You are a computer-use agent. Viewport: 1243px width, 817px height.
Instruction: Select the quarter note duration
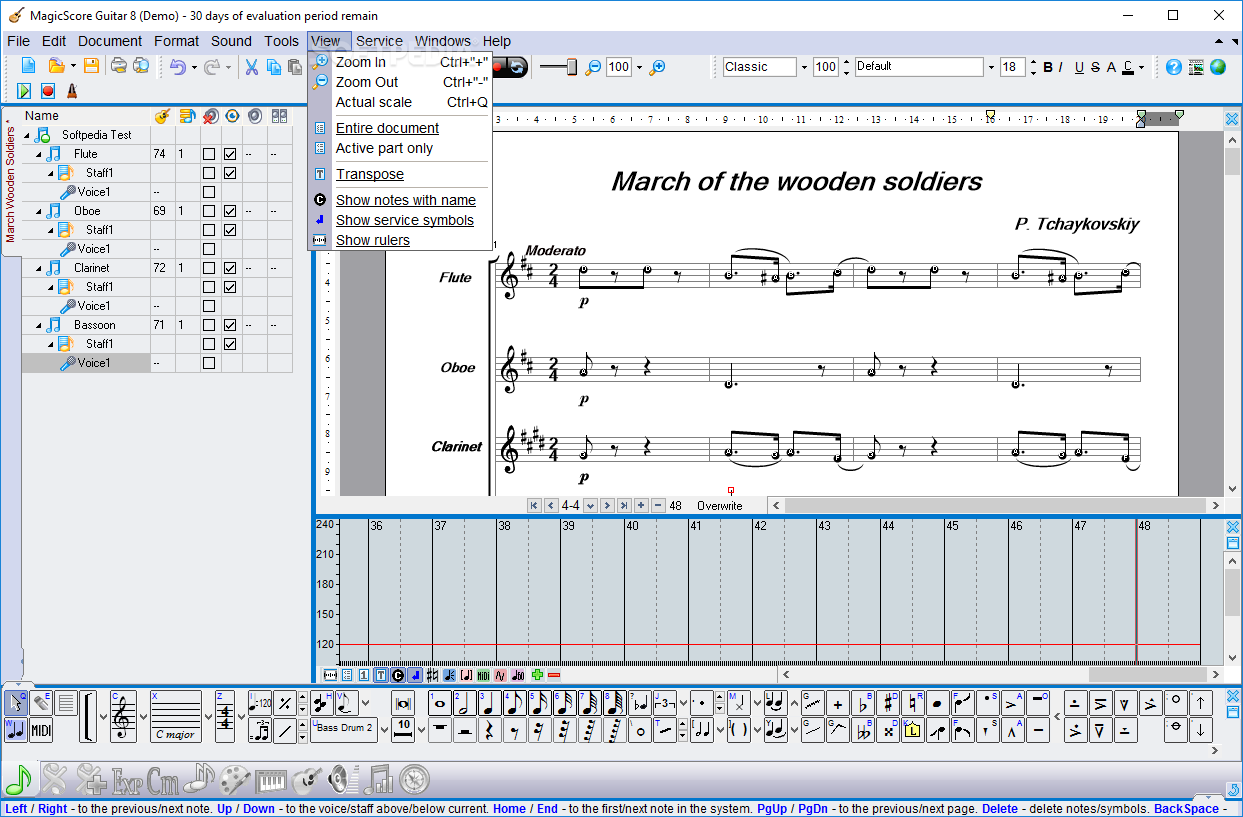pos(490,703)
